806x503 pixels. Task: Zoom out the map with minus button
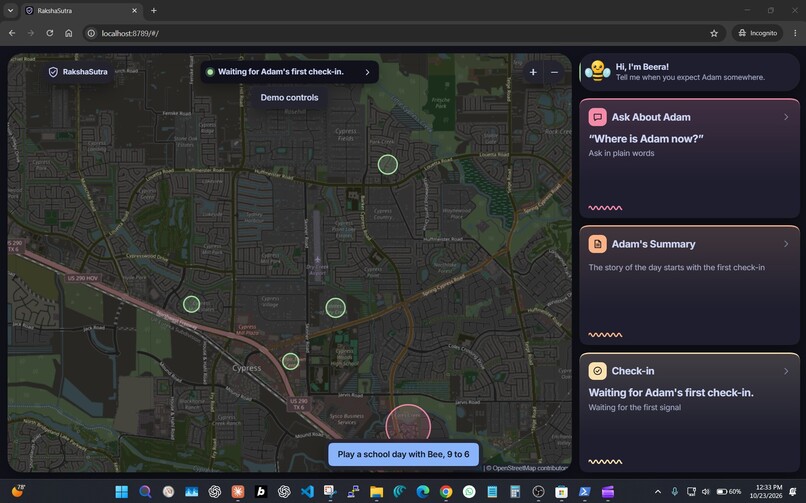tap(554, 72)
